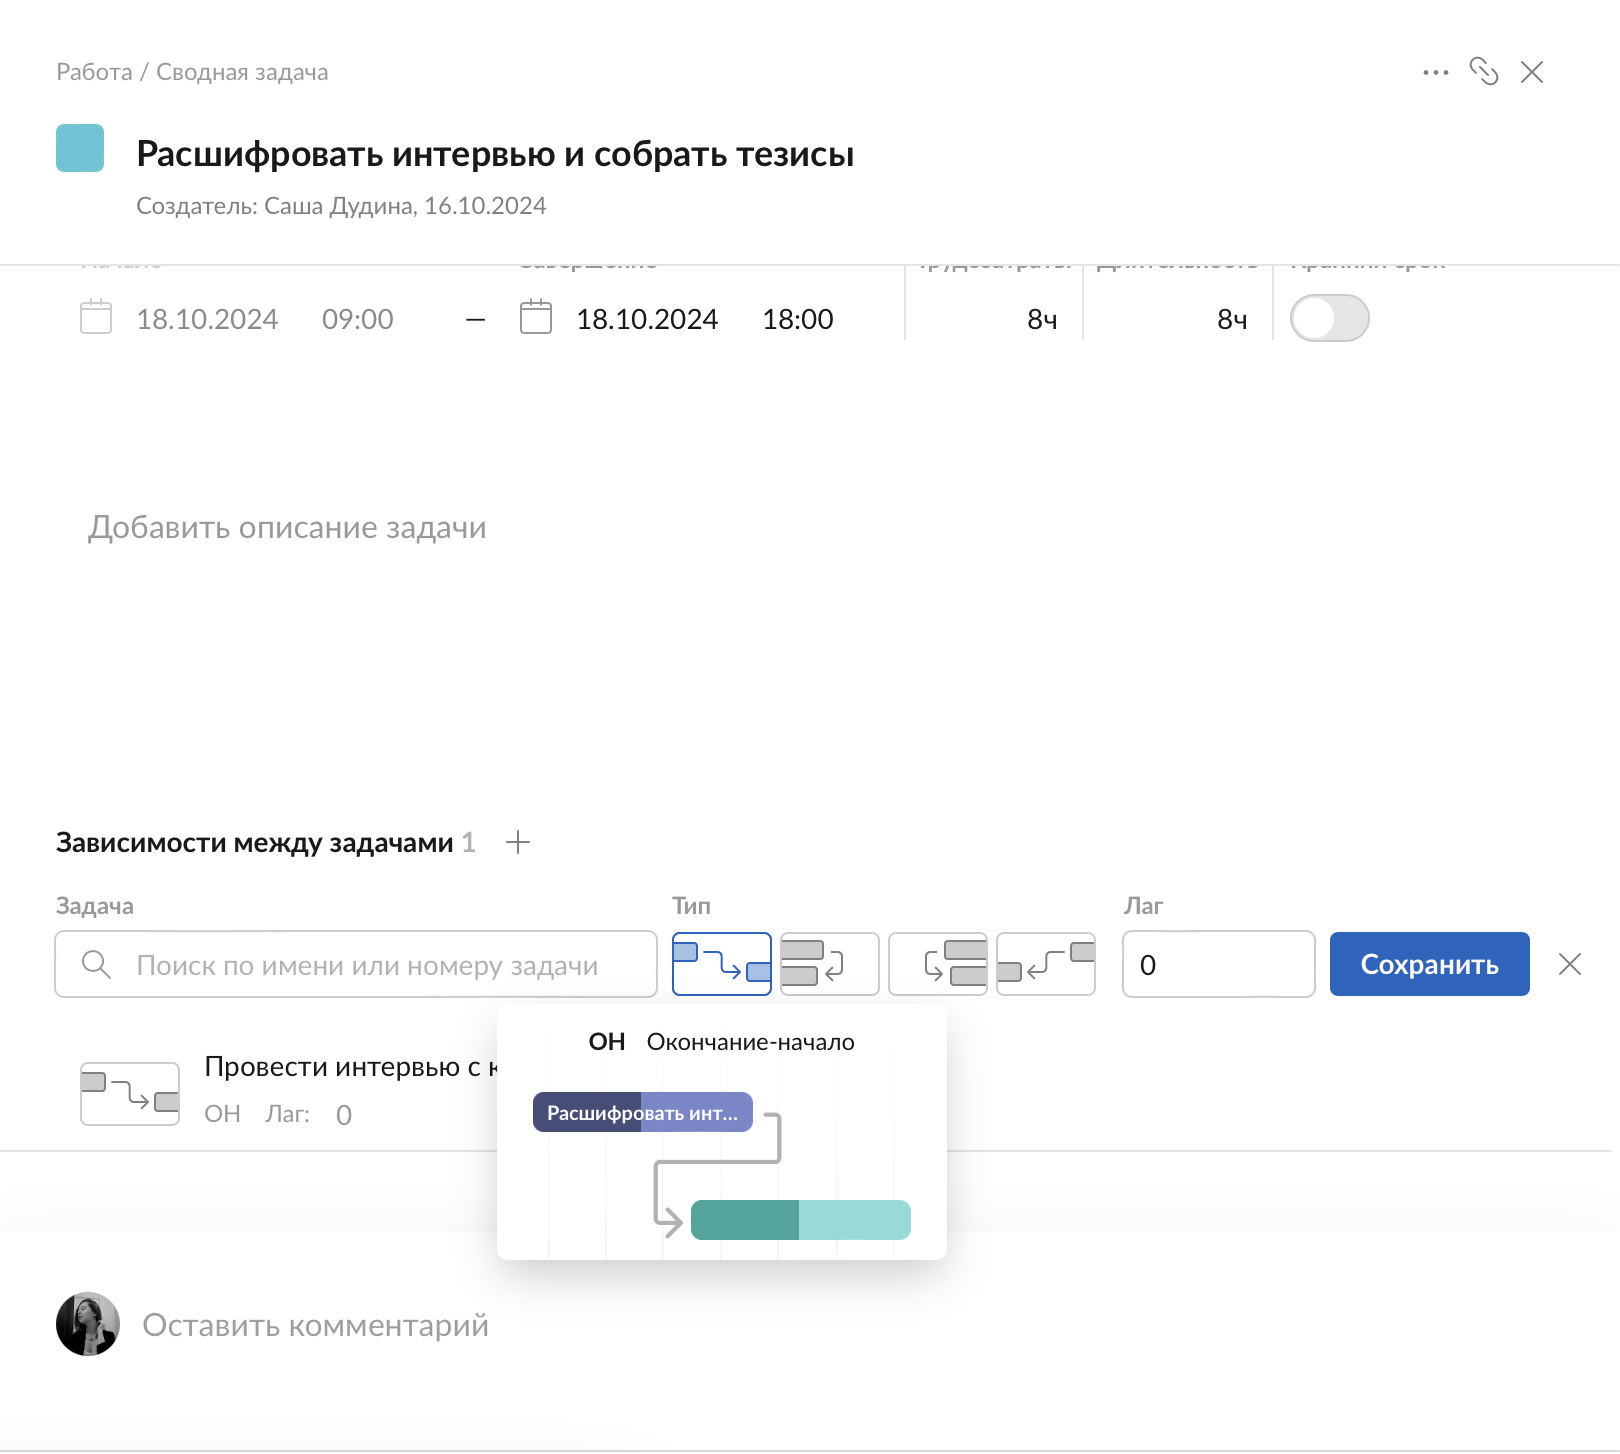
Task: Toggle the "Крайний срок" switch
Action: click(1330, 318)
